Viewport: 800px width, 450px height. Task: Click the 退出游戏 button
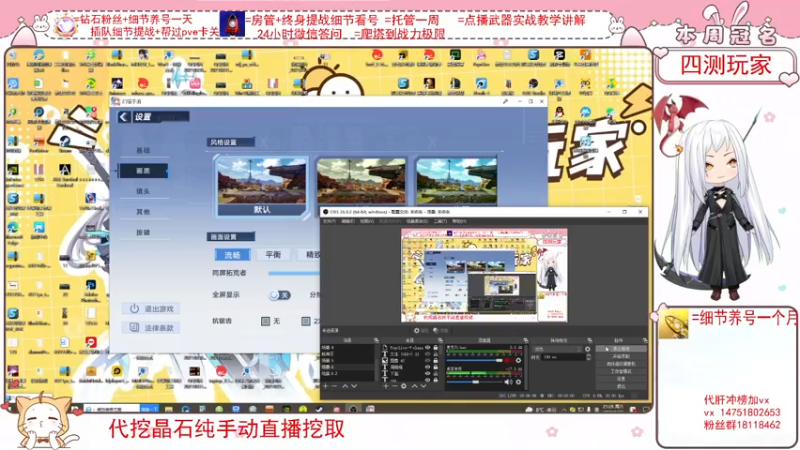tap(151, 309)
